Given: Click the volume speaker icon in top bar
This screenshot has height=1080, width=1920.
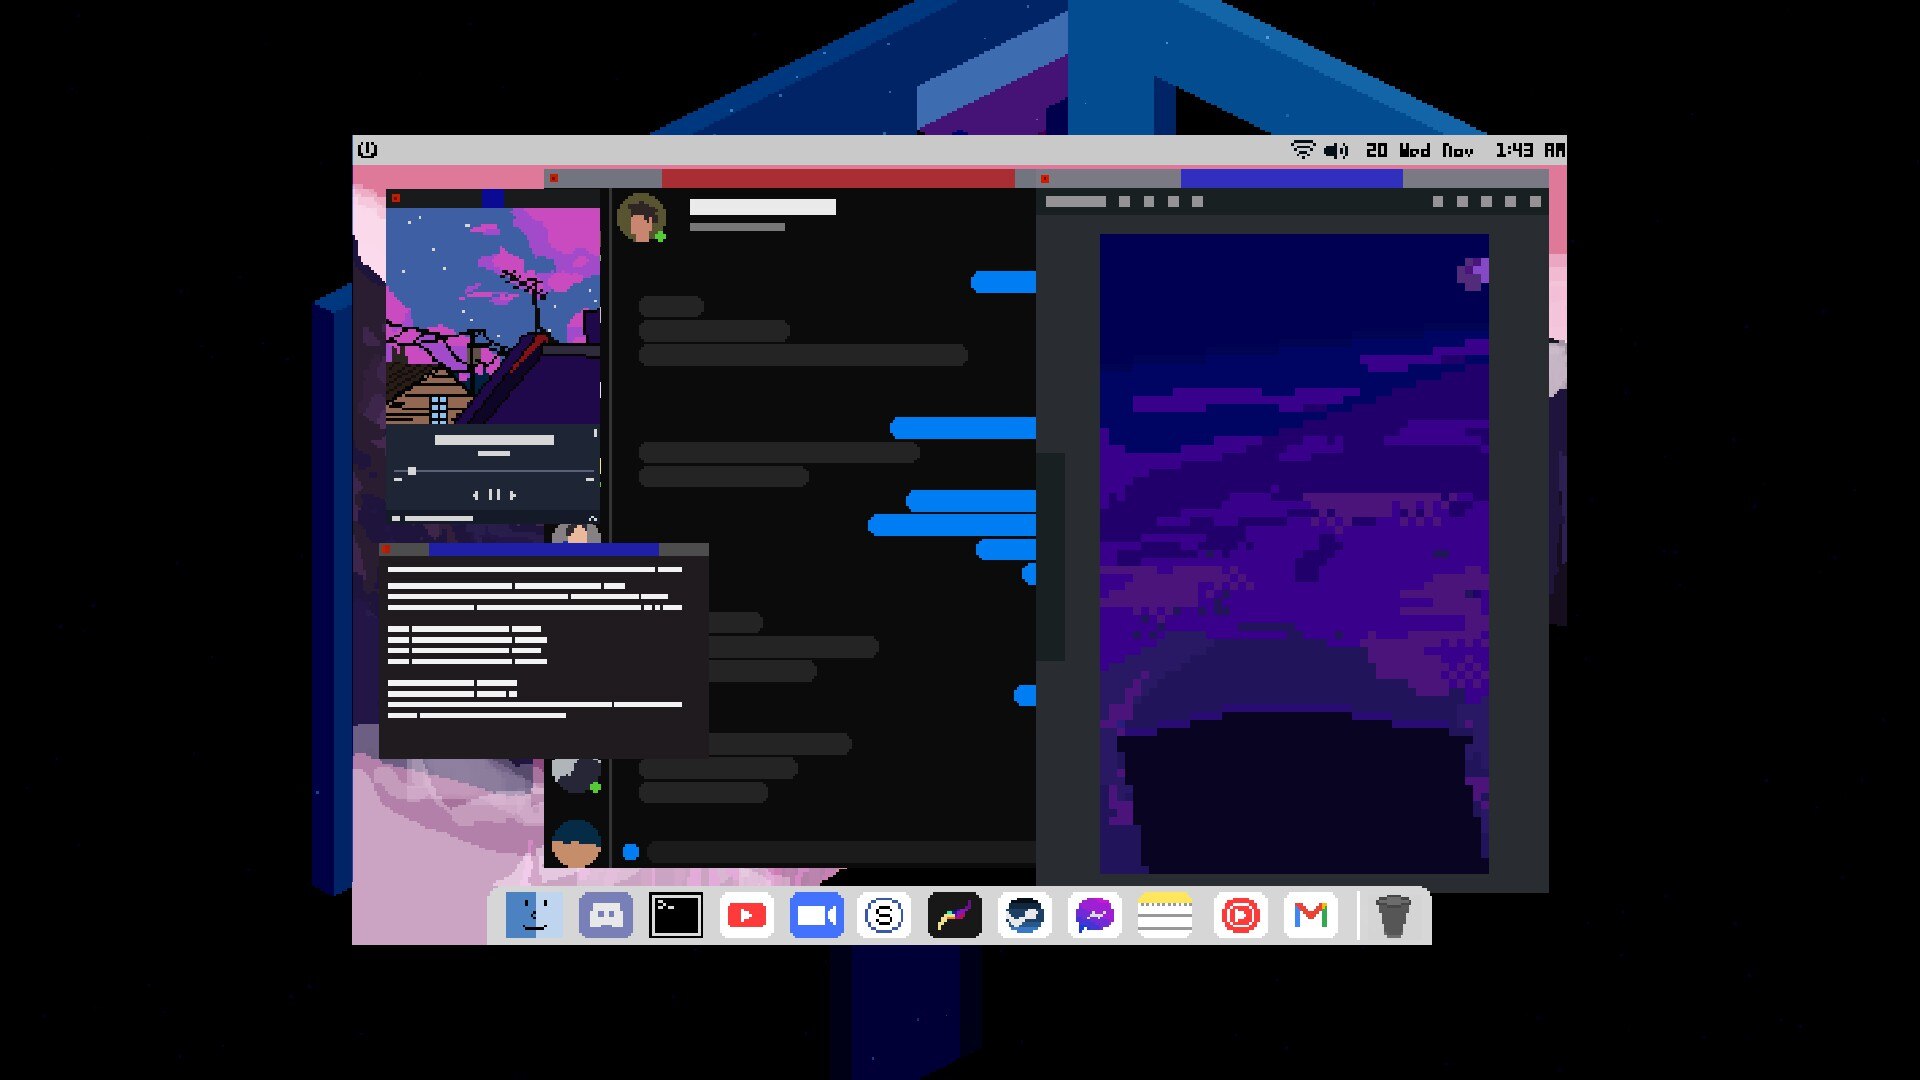Looking at the screenshot, I should click(x=1336, y=150).
